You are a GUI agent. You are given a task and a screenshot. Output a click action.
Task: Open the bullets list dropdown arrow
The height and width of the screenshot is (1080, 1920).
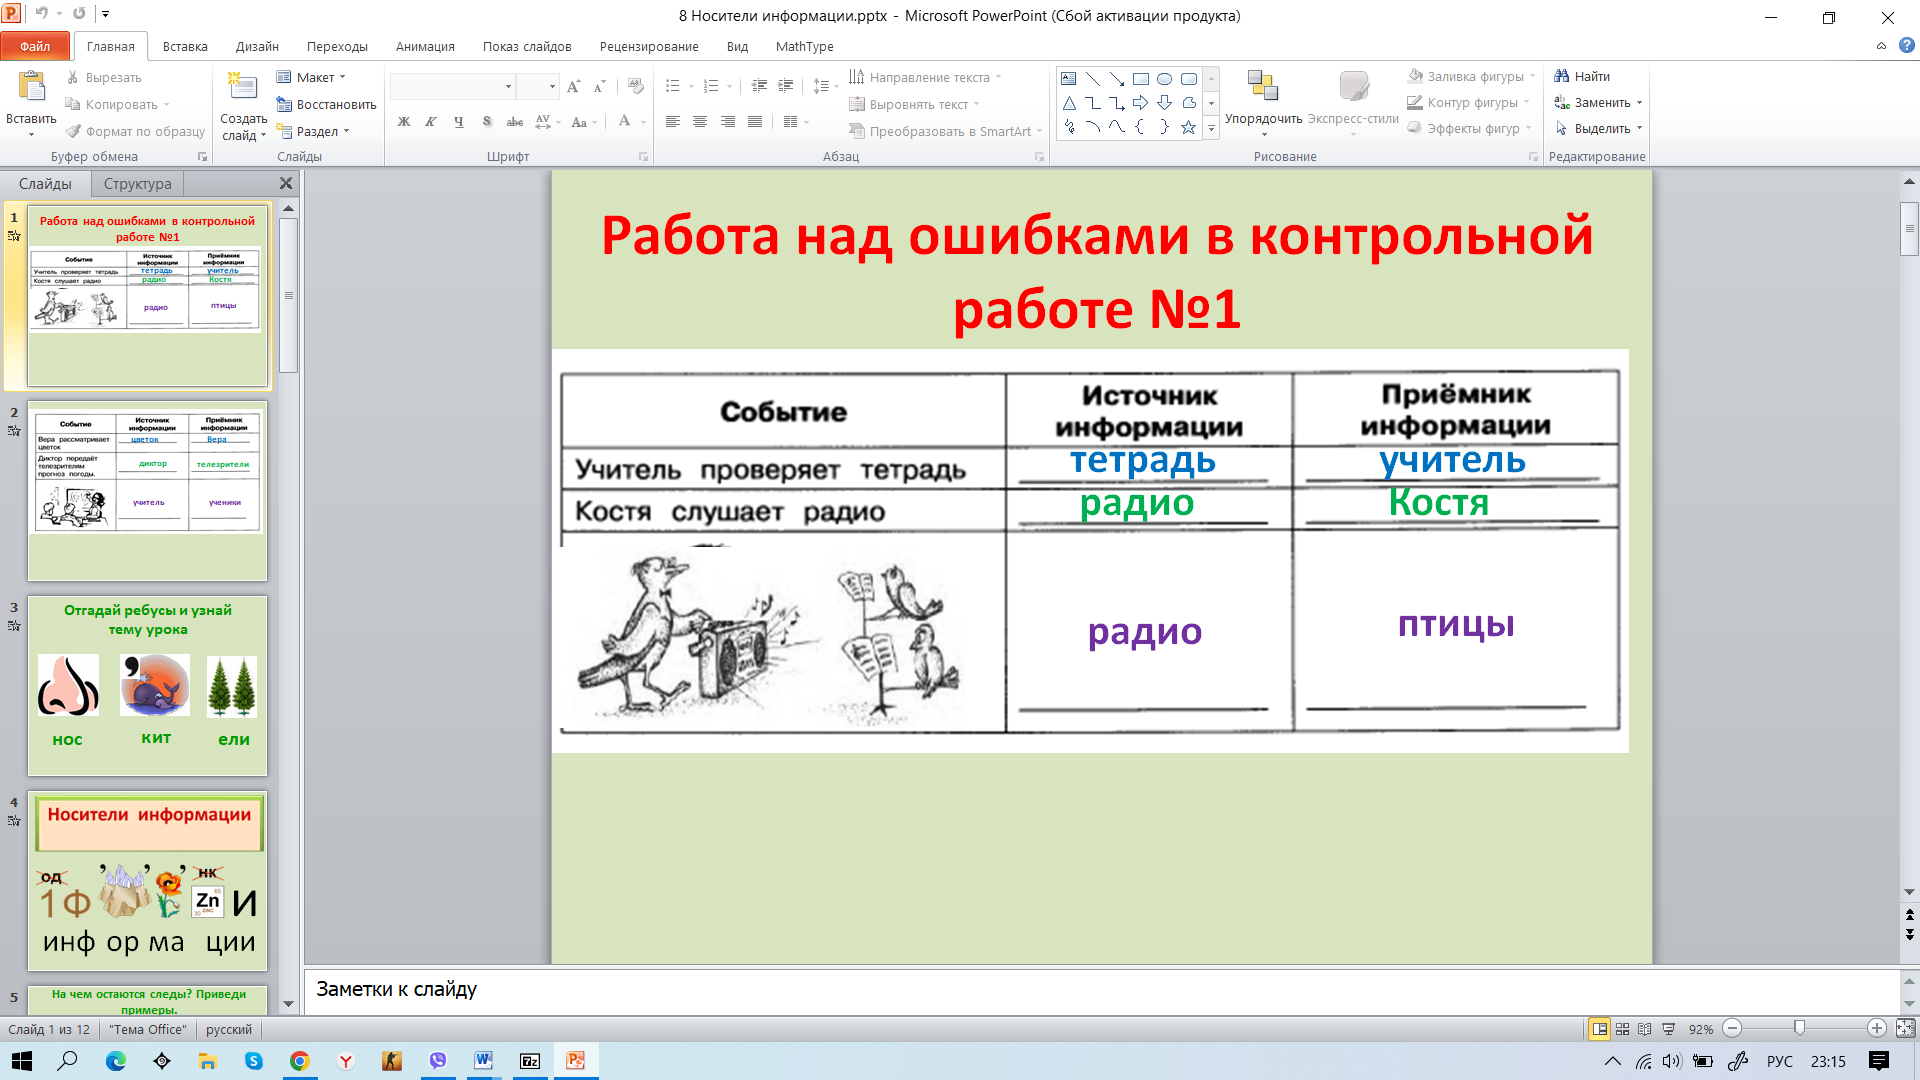tap(691, 87)
